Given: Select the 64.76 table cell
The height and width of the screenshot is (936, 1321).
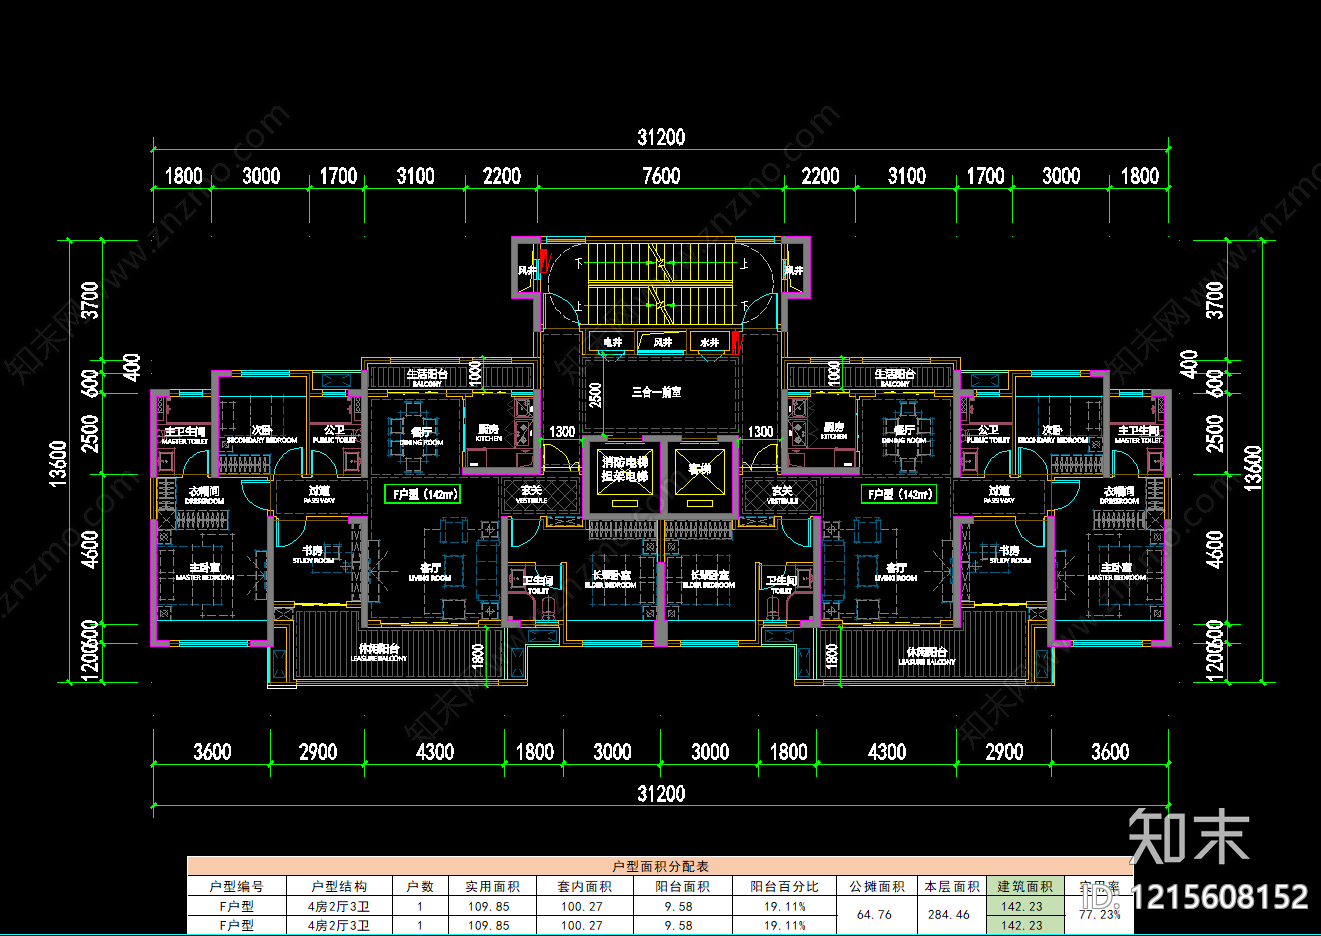Looking at the screenshot, I should click(876, 914).
